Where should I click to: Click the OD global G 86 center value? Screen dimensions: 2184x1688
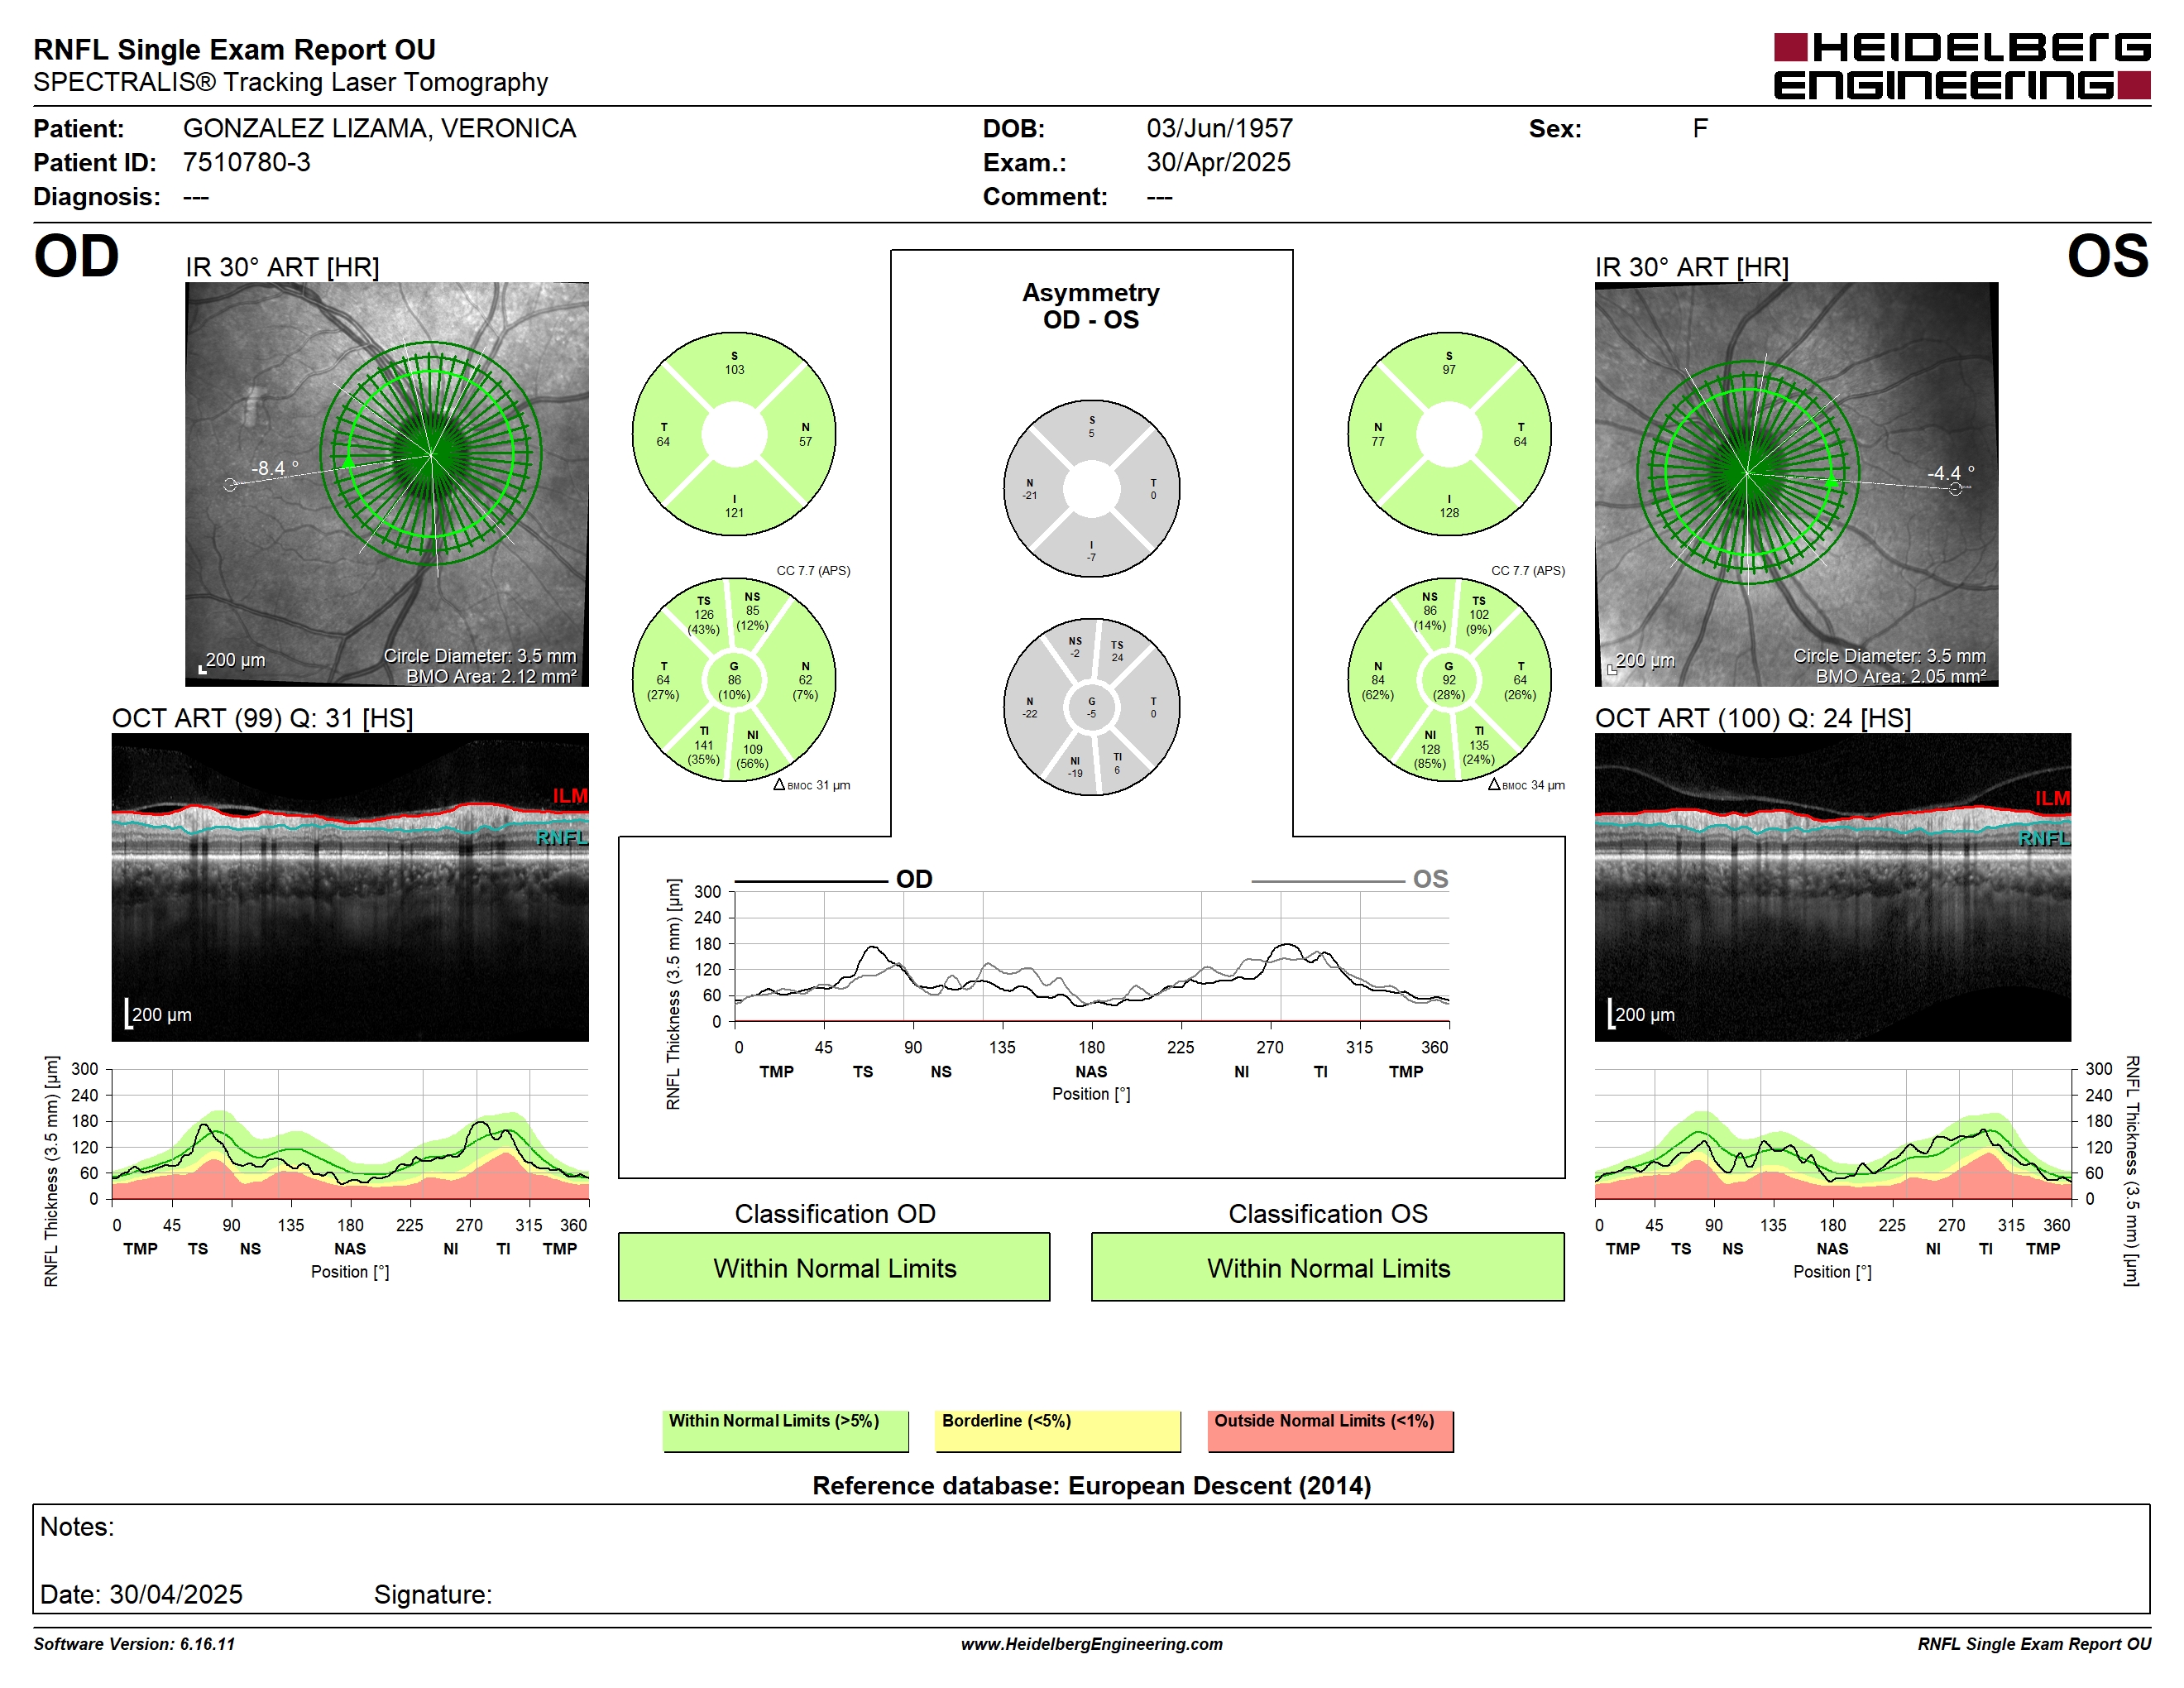point(734,680)
